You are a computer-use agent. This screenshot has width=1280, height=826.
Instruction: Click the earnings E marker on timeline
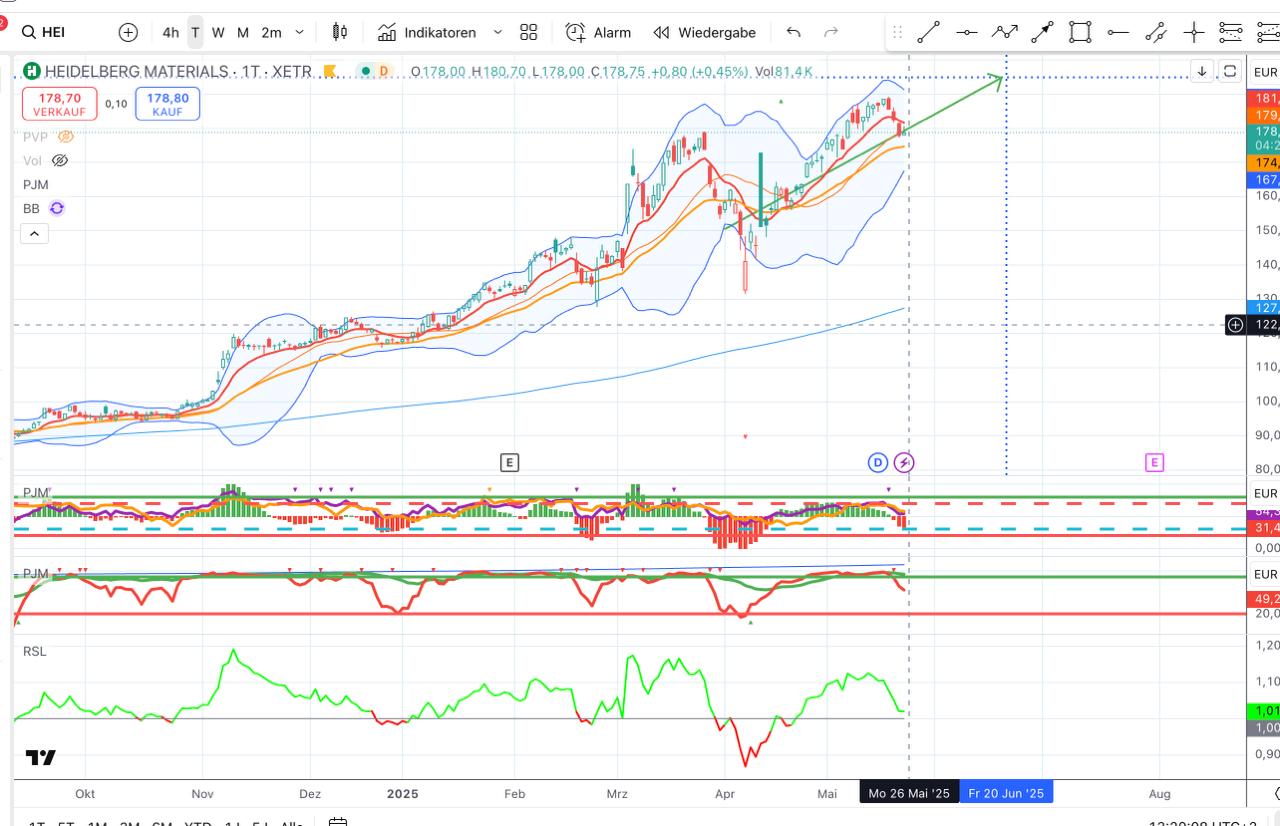tap(510, 462)
